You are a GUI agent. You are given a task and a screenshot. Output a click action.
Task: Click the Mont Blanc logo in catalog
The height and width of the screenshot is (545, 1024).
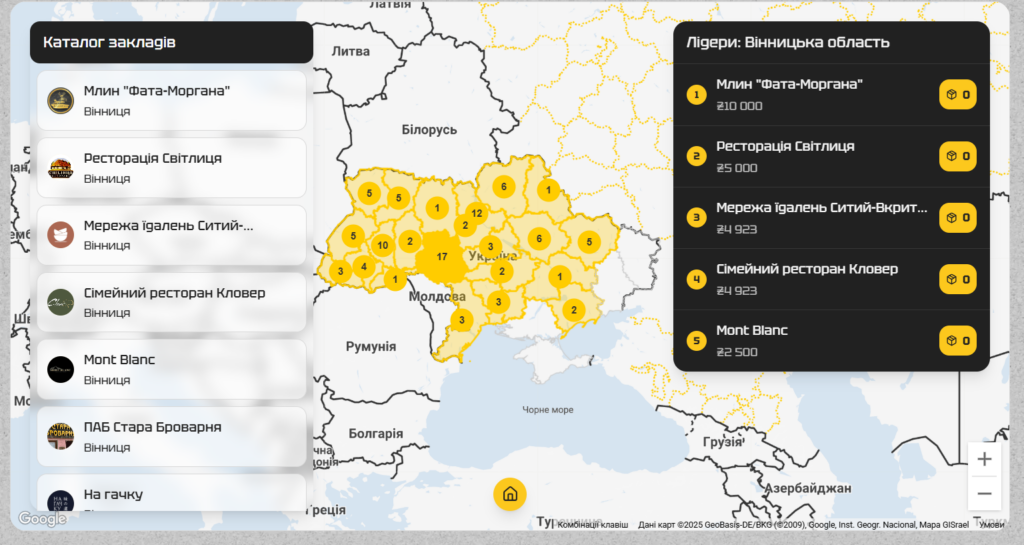tap(61, 369)
